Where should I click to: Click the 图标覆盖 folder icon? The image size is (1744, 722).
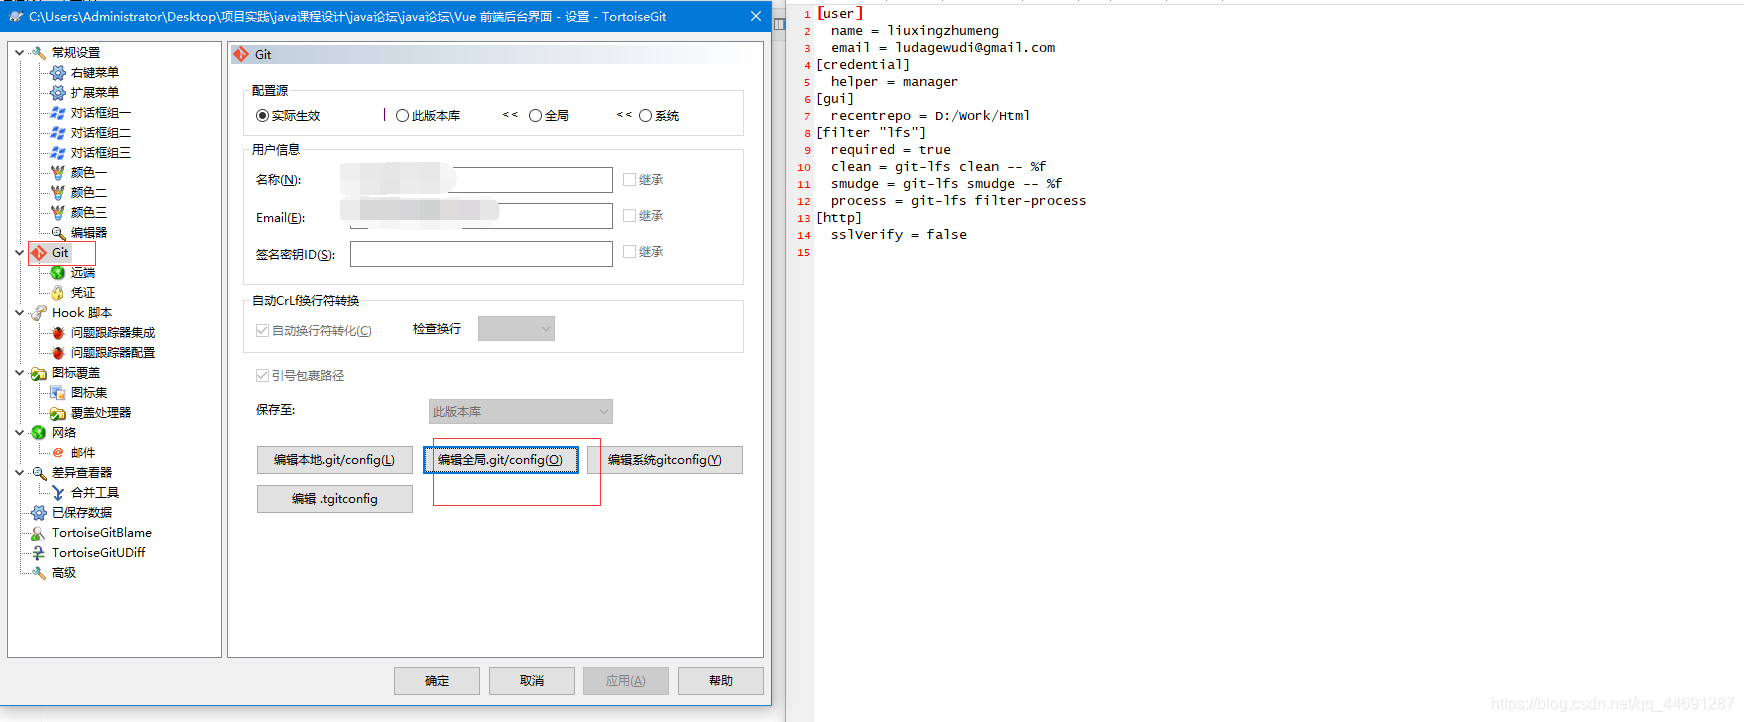39,373
